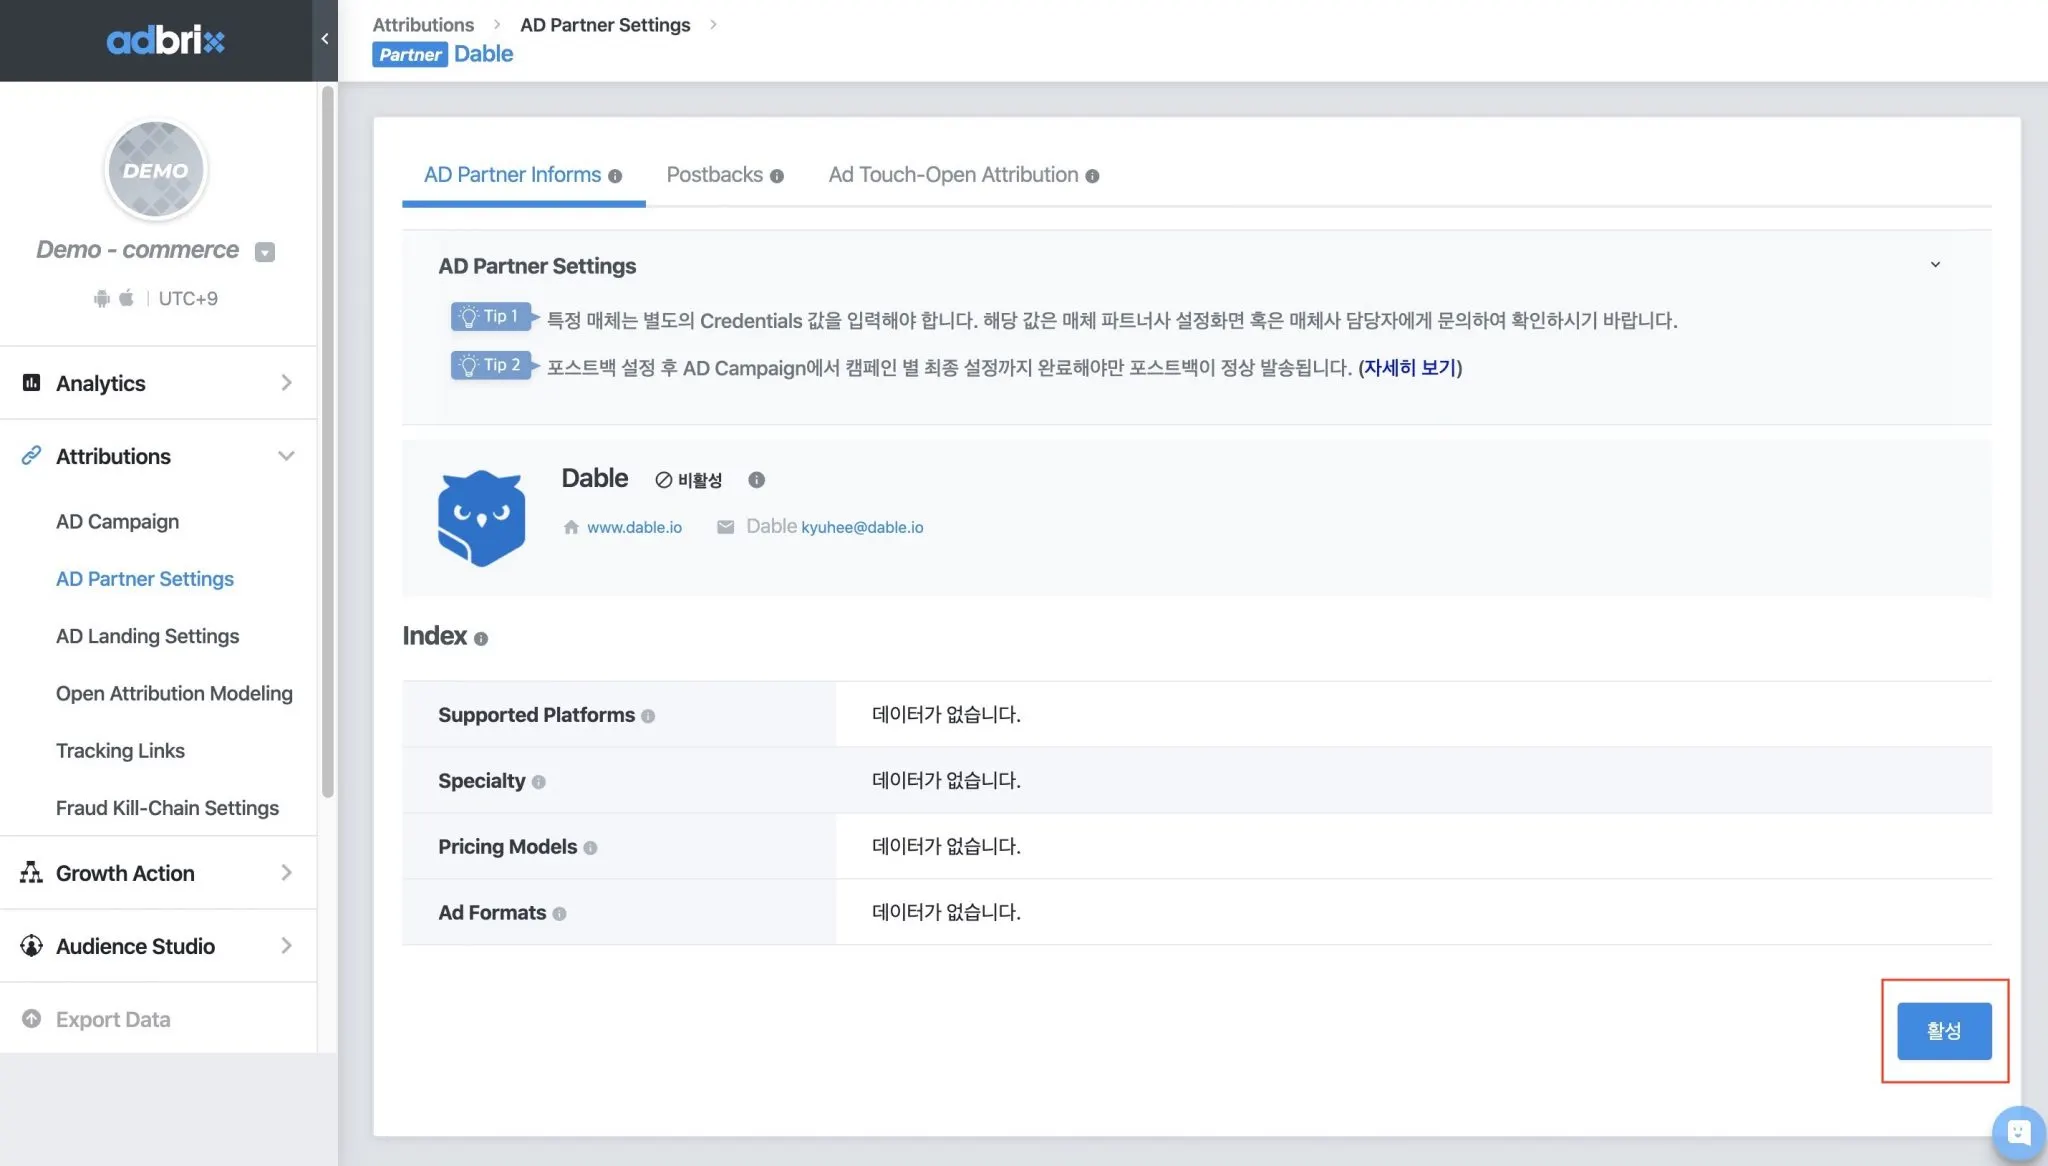Collapse the sidebar with the arrow button
The height and width of the screenshot is (1166, 2048).
coord(325,39)
